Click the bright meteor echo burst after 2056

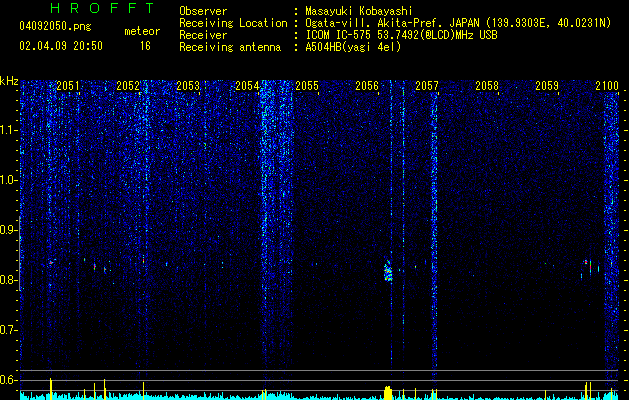(388, 270)
